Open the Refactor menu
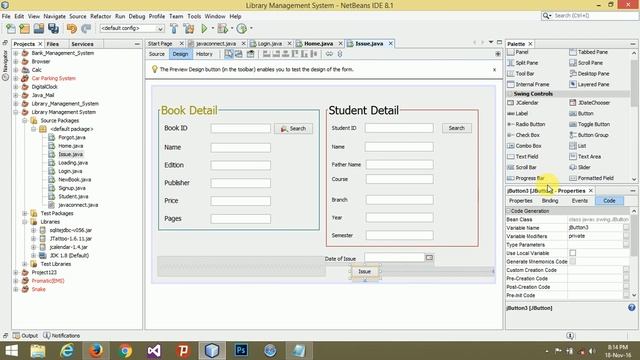The width and height of the screenshot is (640, 360). [x=100, y=16]
